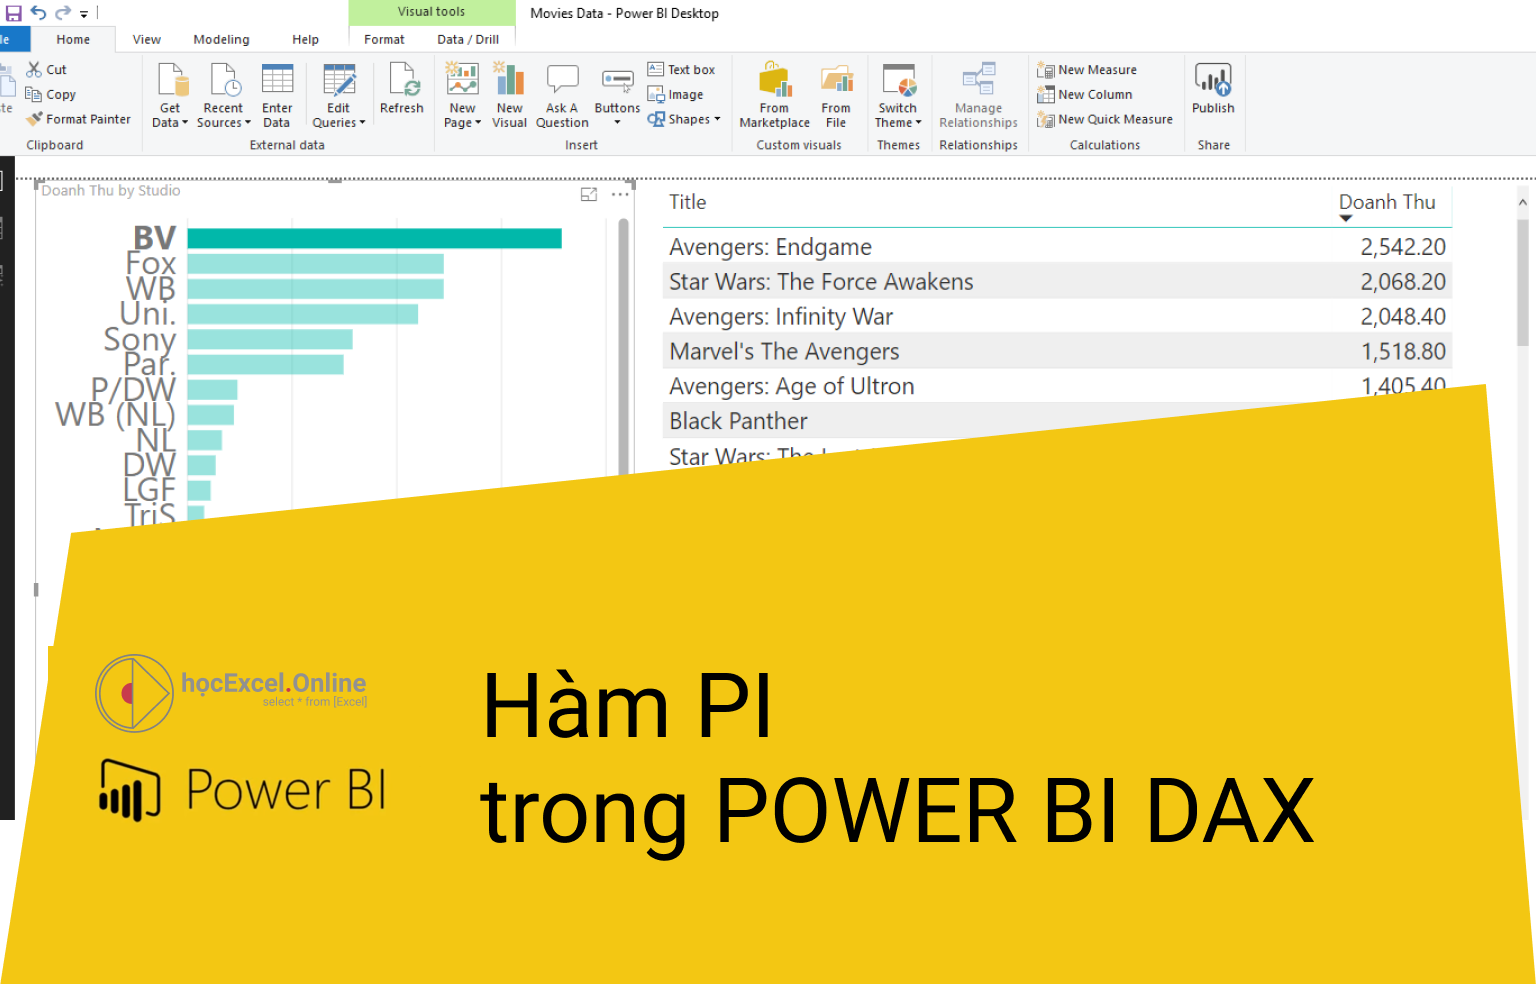Copy the selected item
Image resolution: width=1536 pixels, height=984 pixels.
[x=51, y=94]
